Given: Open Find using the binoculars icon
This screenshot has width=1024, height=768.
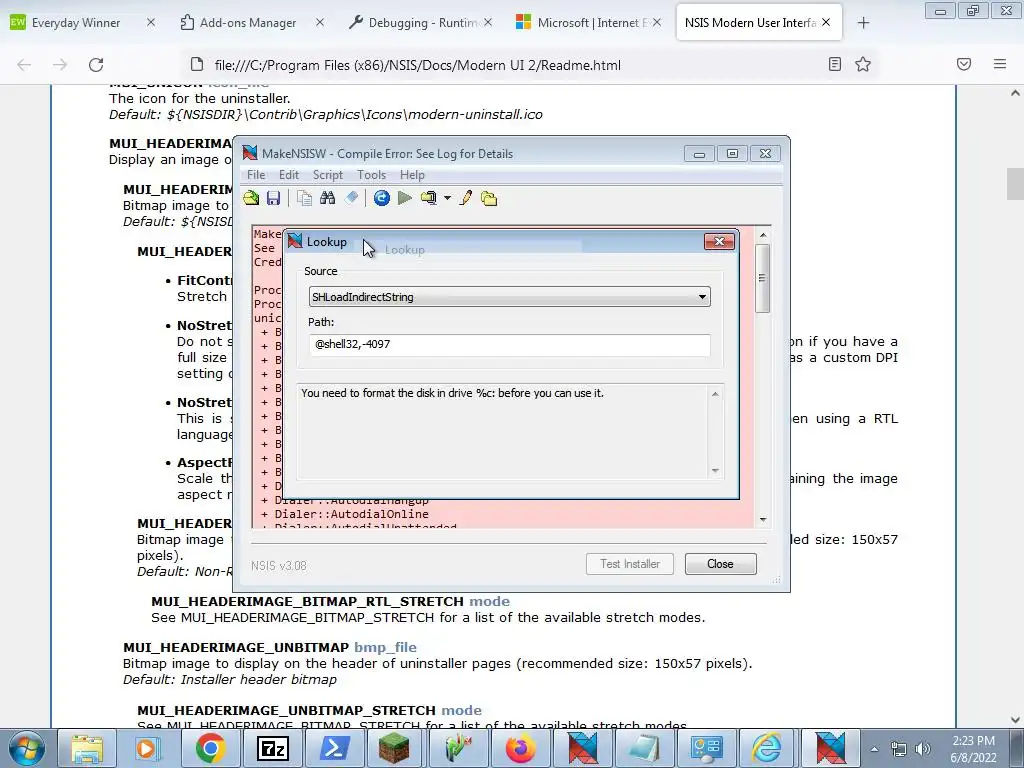Looking at the screenshot, I should [328, 198].
